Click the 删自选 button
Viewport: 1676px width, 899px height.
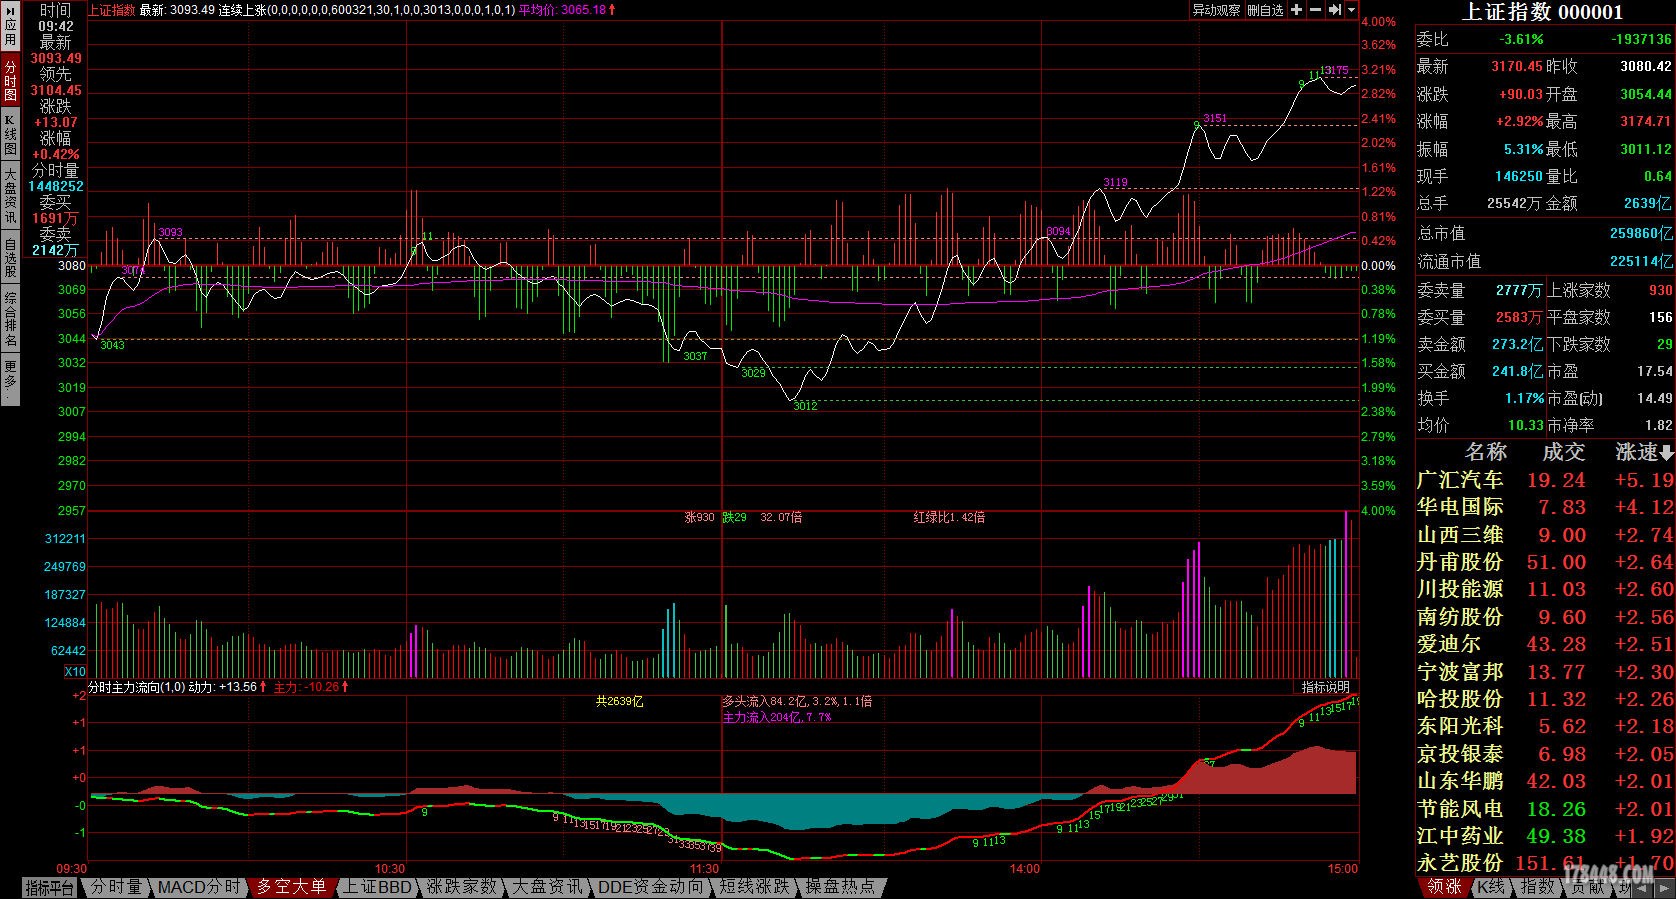click(x=1265, y=10)
